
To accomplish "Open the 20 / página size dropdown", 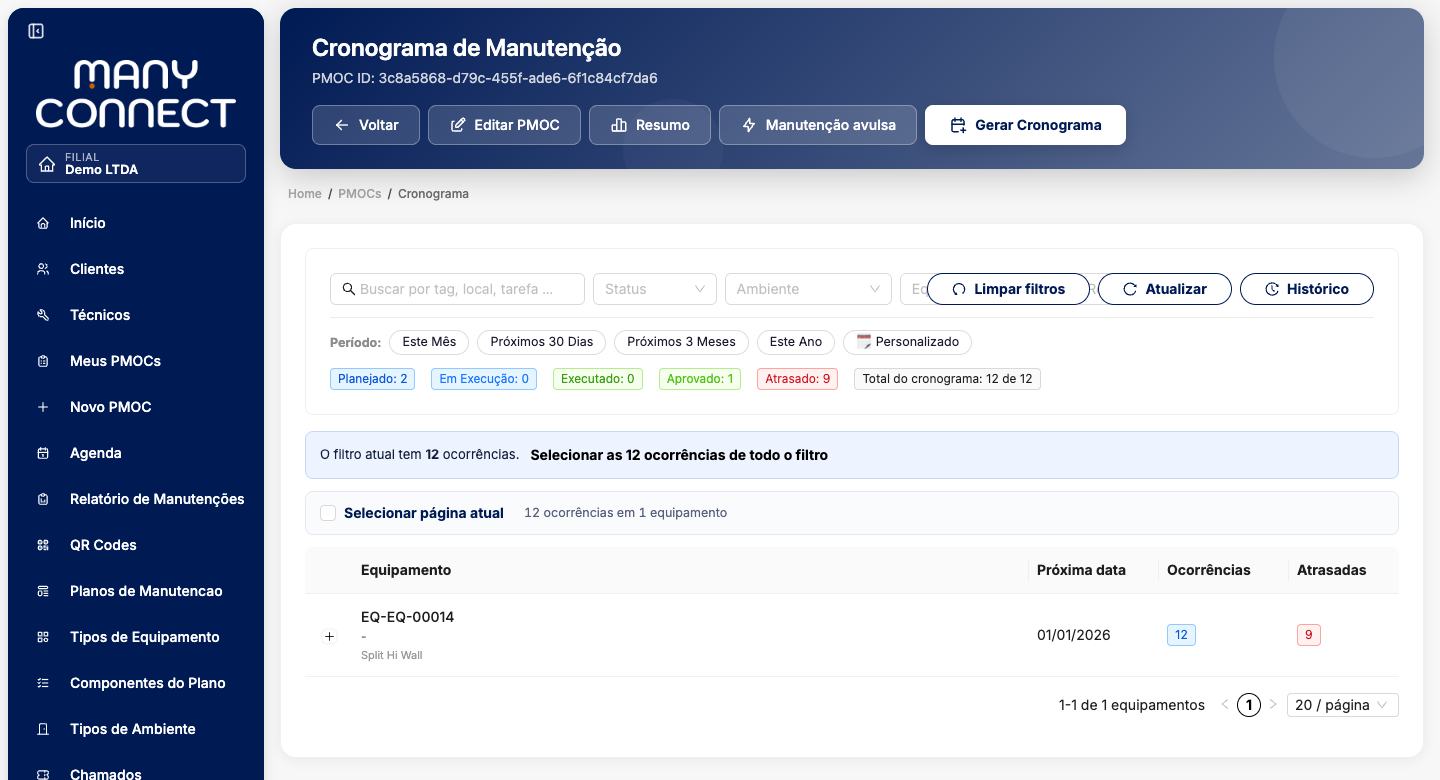I will (x=1343, y=705).
